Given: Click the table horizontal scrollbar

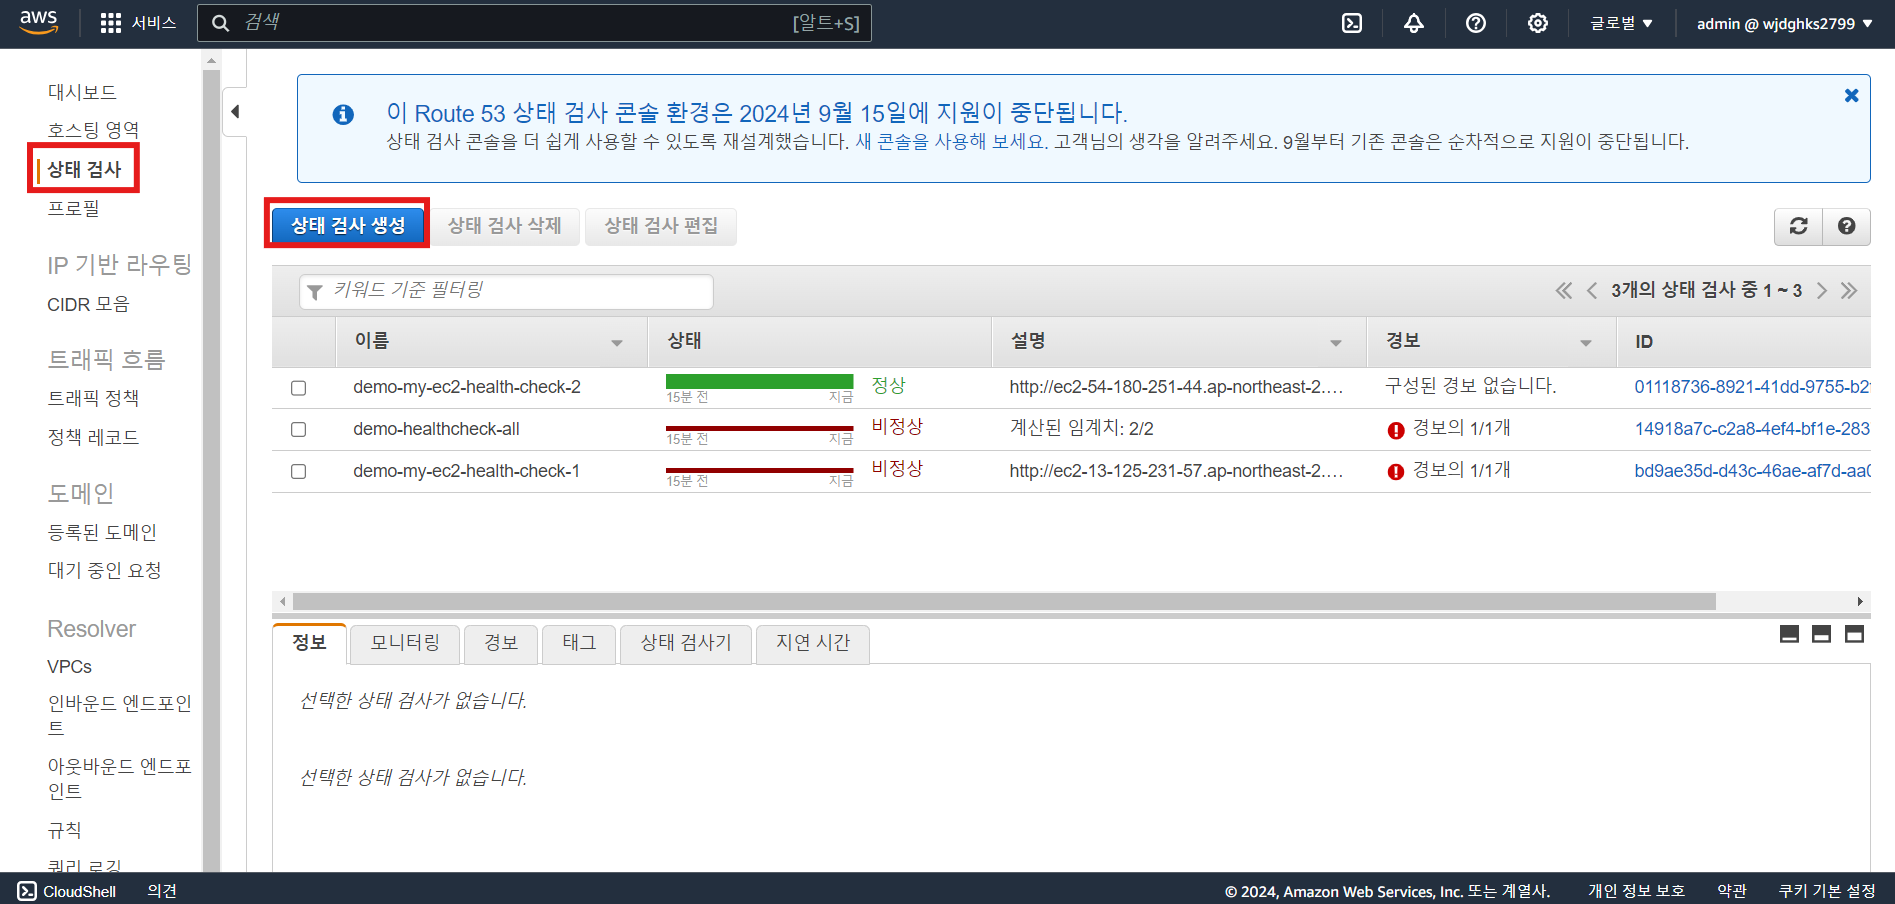Looking at the screenshot, I should point(1004,601).
